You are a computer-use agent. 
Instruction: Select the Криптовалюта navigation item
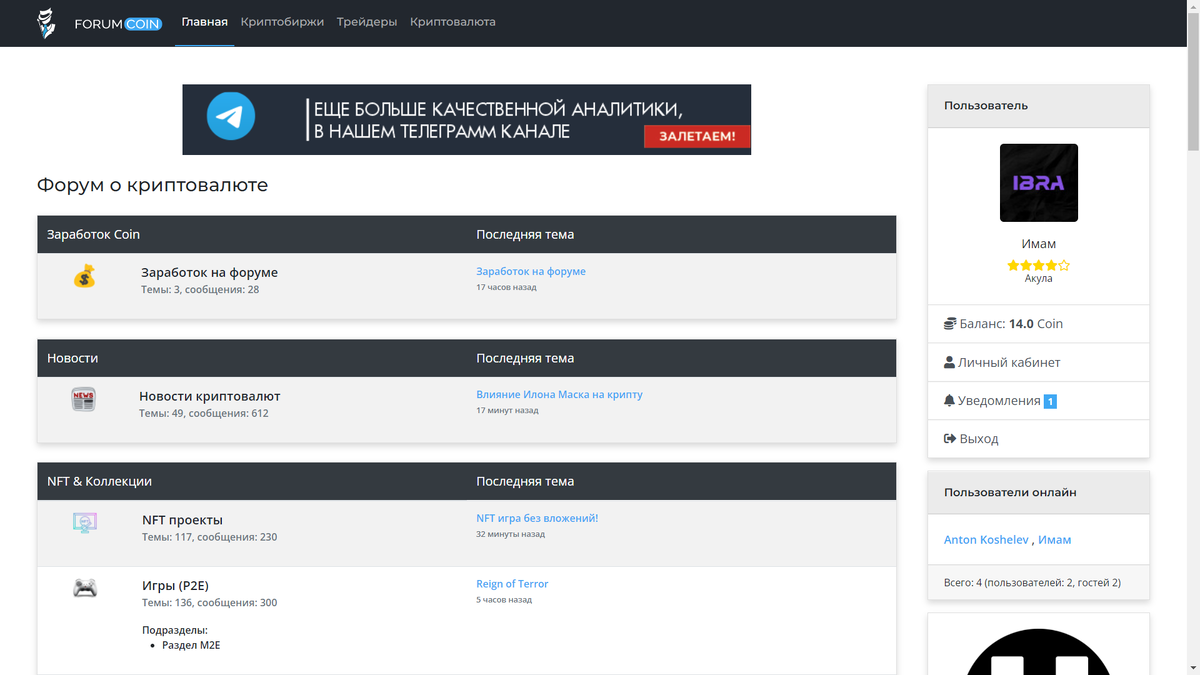(452, 22)
